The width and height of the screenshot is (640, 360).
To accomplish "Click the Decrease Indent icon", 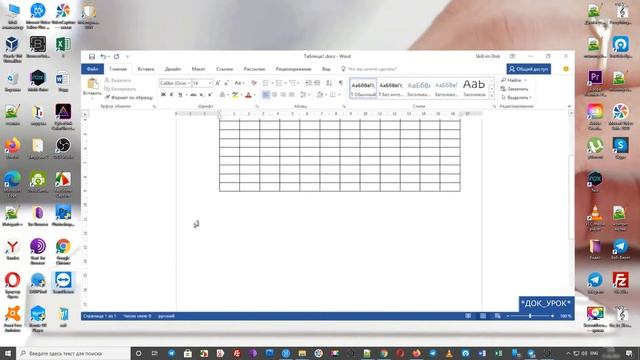I will coord(308,83).
